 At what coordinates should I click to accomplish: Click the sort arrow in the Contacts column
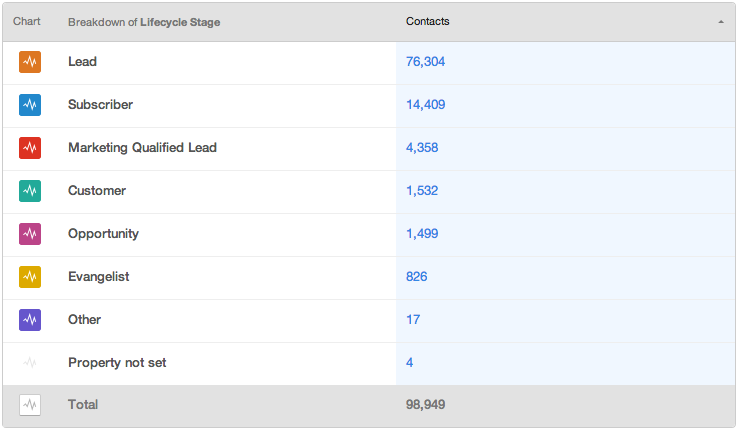point(721,22)
